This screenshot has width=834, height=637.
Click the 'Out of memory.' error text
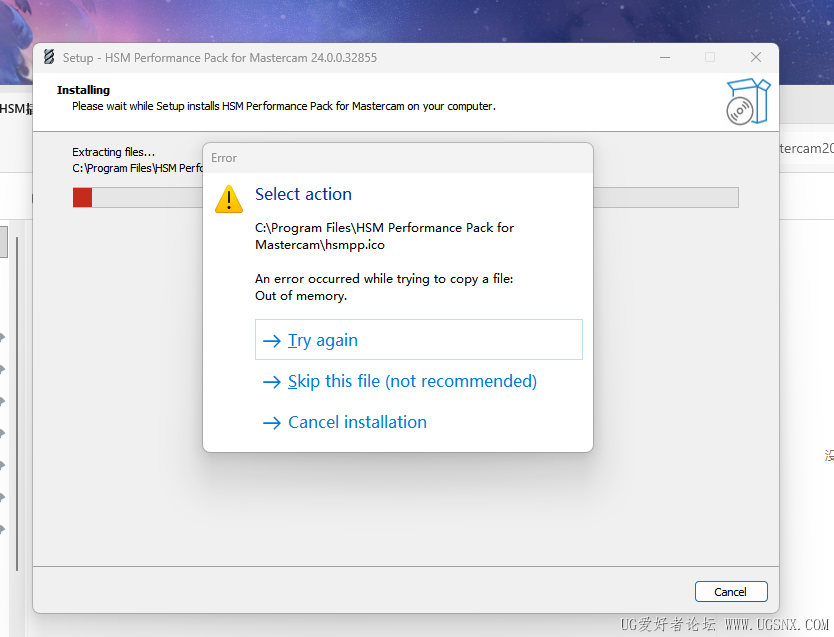coord(301,296)
